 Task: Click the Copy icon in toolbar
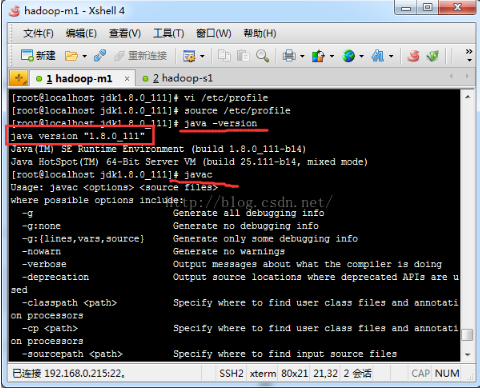[224, 55]
